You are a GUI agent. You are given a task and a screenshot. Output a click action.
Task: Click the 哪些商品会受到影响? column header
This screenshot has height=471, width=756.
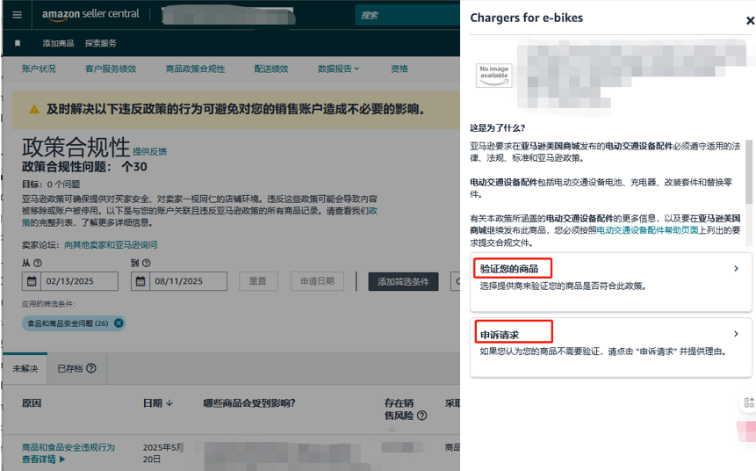click(249, 403)
